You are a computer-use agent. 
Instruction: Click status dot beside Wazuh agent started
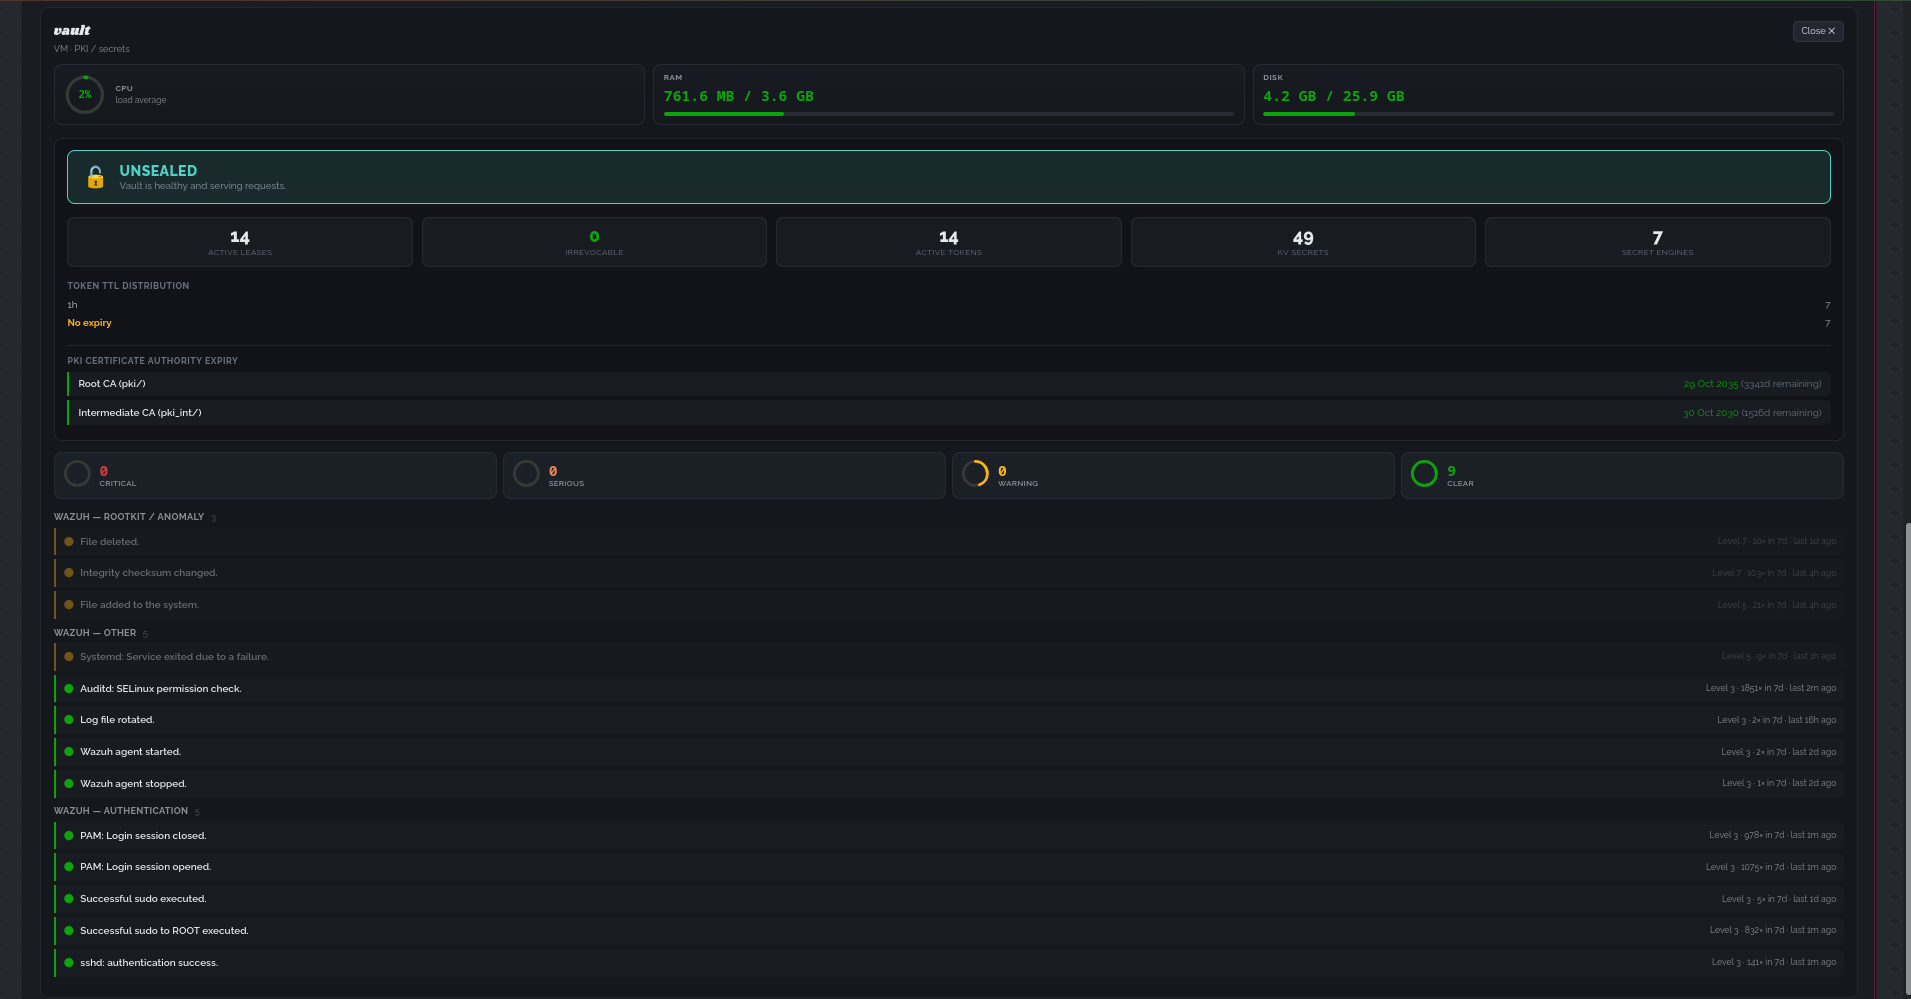[x=69, y=752]
